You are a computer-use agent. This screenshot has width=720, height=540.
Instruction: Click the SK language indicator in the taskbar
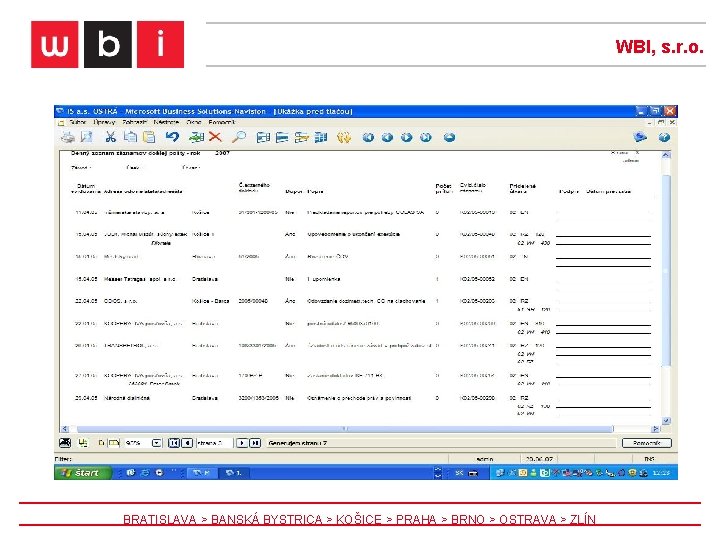tap(459, 473)
